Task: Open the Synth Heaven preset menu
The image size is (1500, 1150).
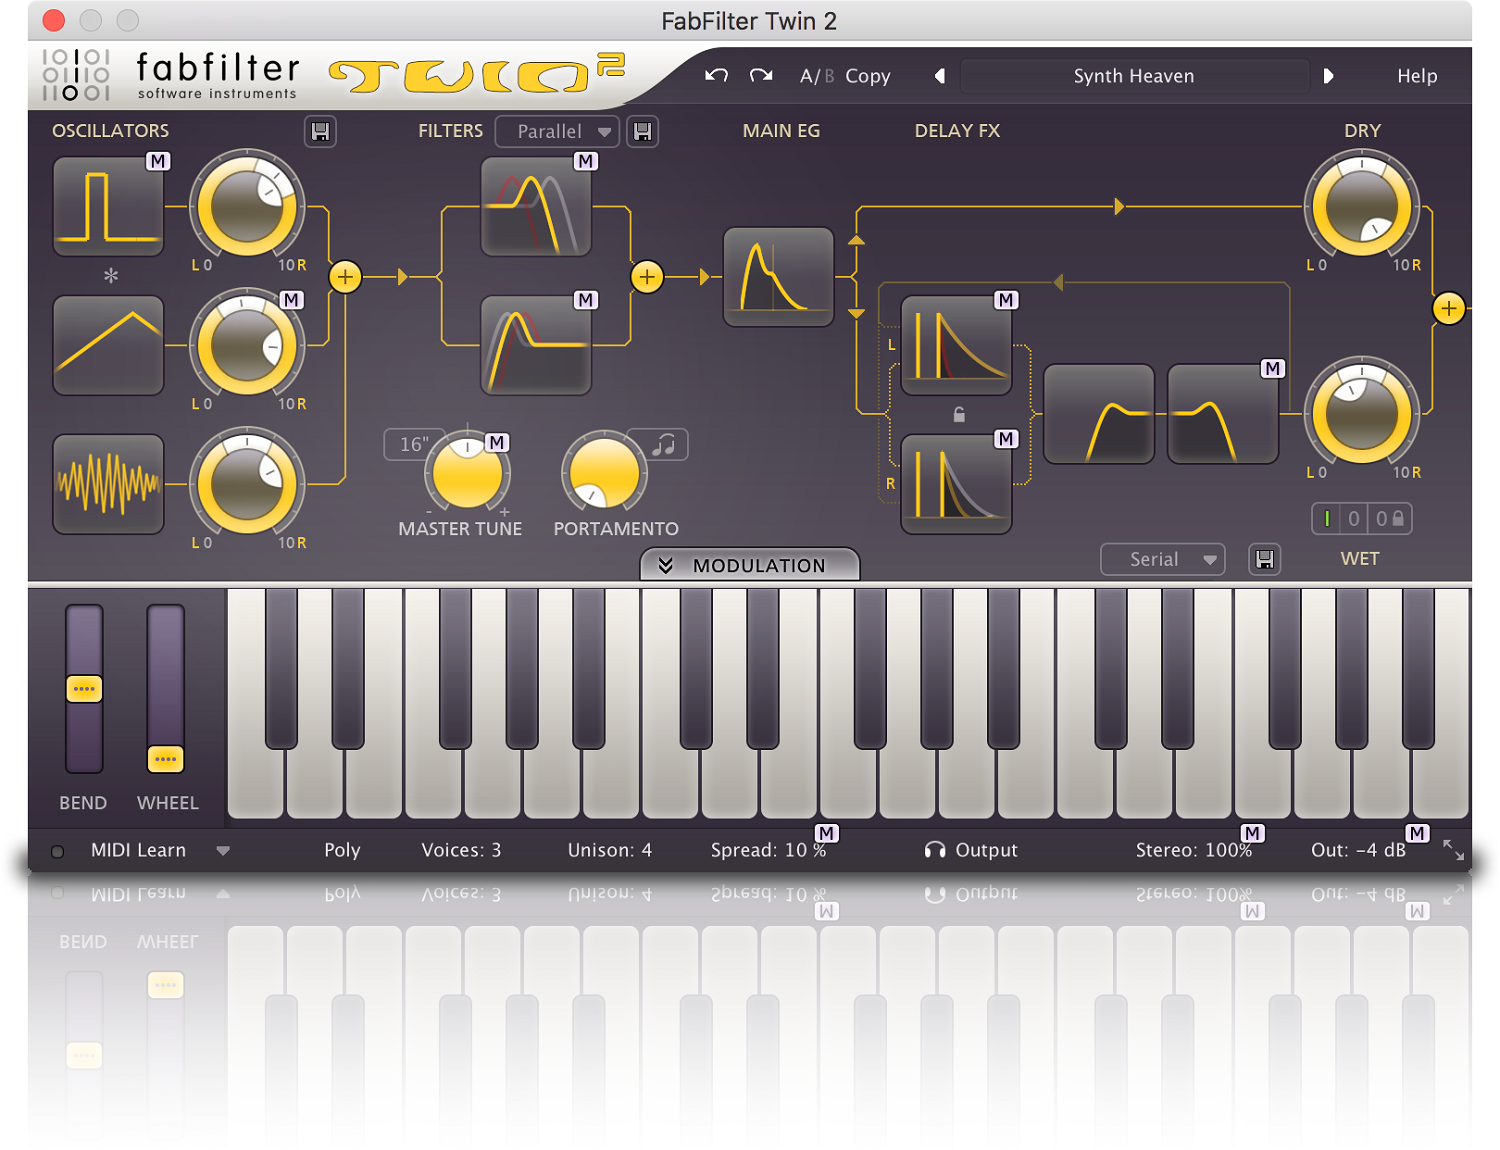Action: (x=1134, y=76)
